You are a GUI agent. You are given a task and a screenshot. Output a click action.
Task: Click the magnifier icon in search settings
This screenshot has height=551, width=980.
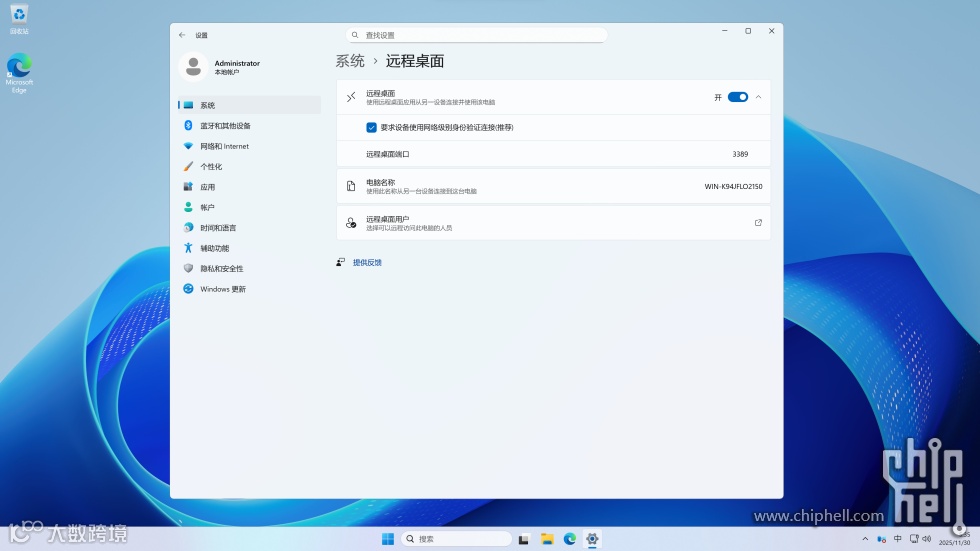click(355, 35)
